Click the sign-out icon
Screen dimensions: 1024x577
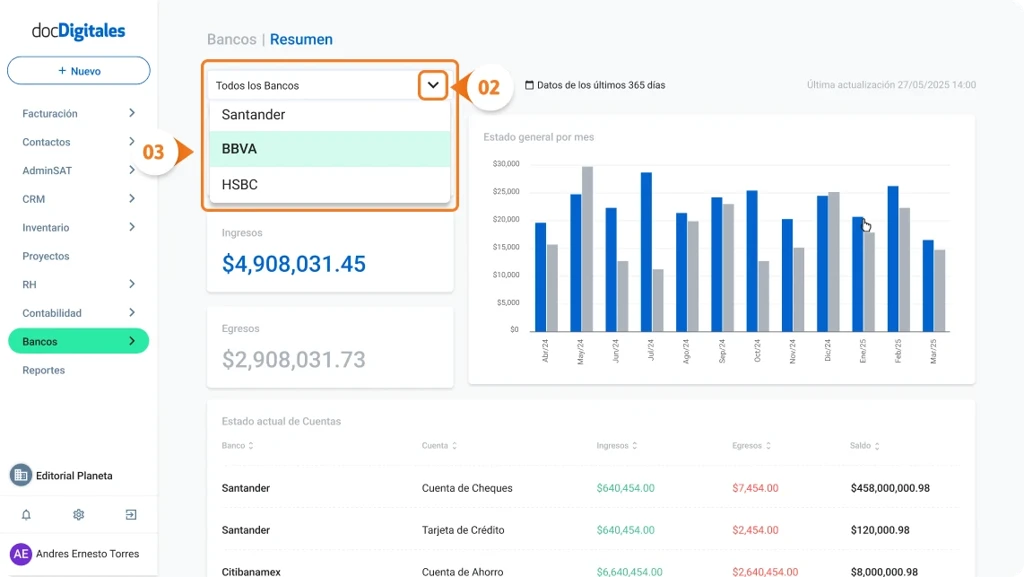click(x=131, y=514)
